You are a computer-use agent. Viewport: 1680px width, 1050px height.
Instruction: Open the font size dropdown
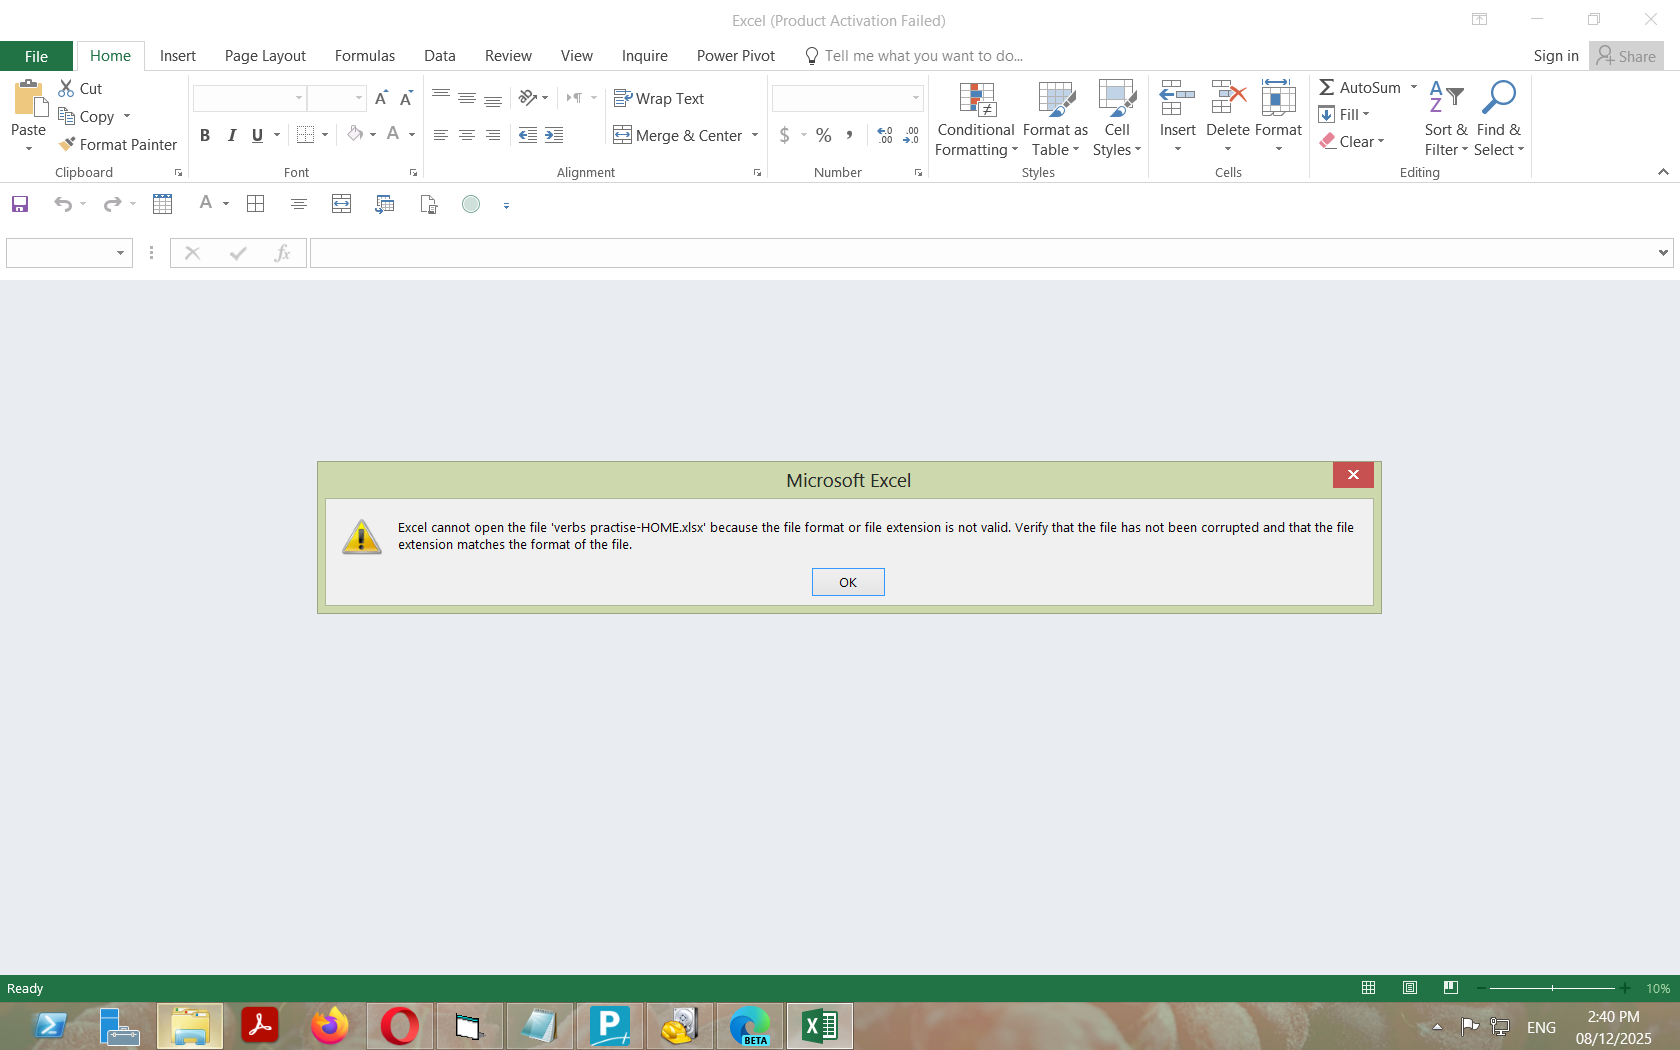(x=358, y=98)
